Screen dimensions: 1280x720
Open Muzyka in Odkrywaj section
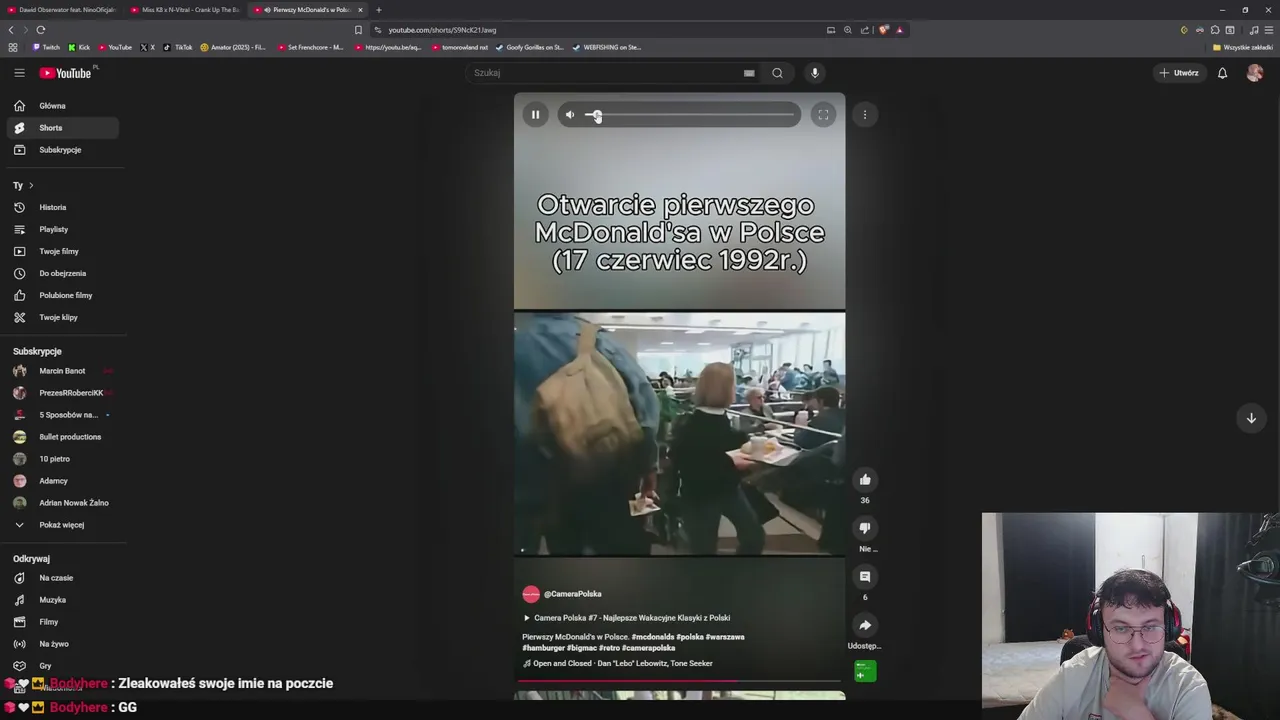(62, 600)
